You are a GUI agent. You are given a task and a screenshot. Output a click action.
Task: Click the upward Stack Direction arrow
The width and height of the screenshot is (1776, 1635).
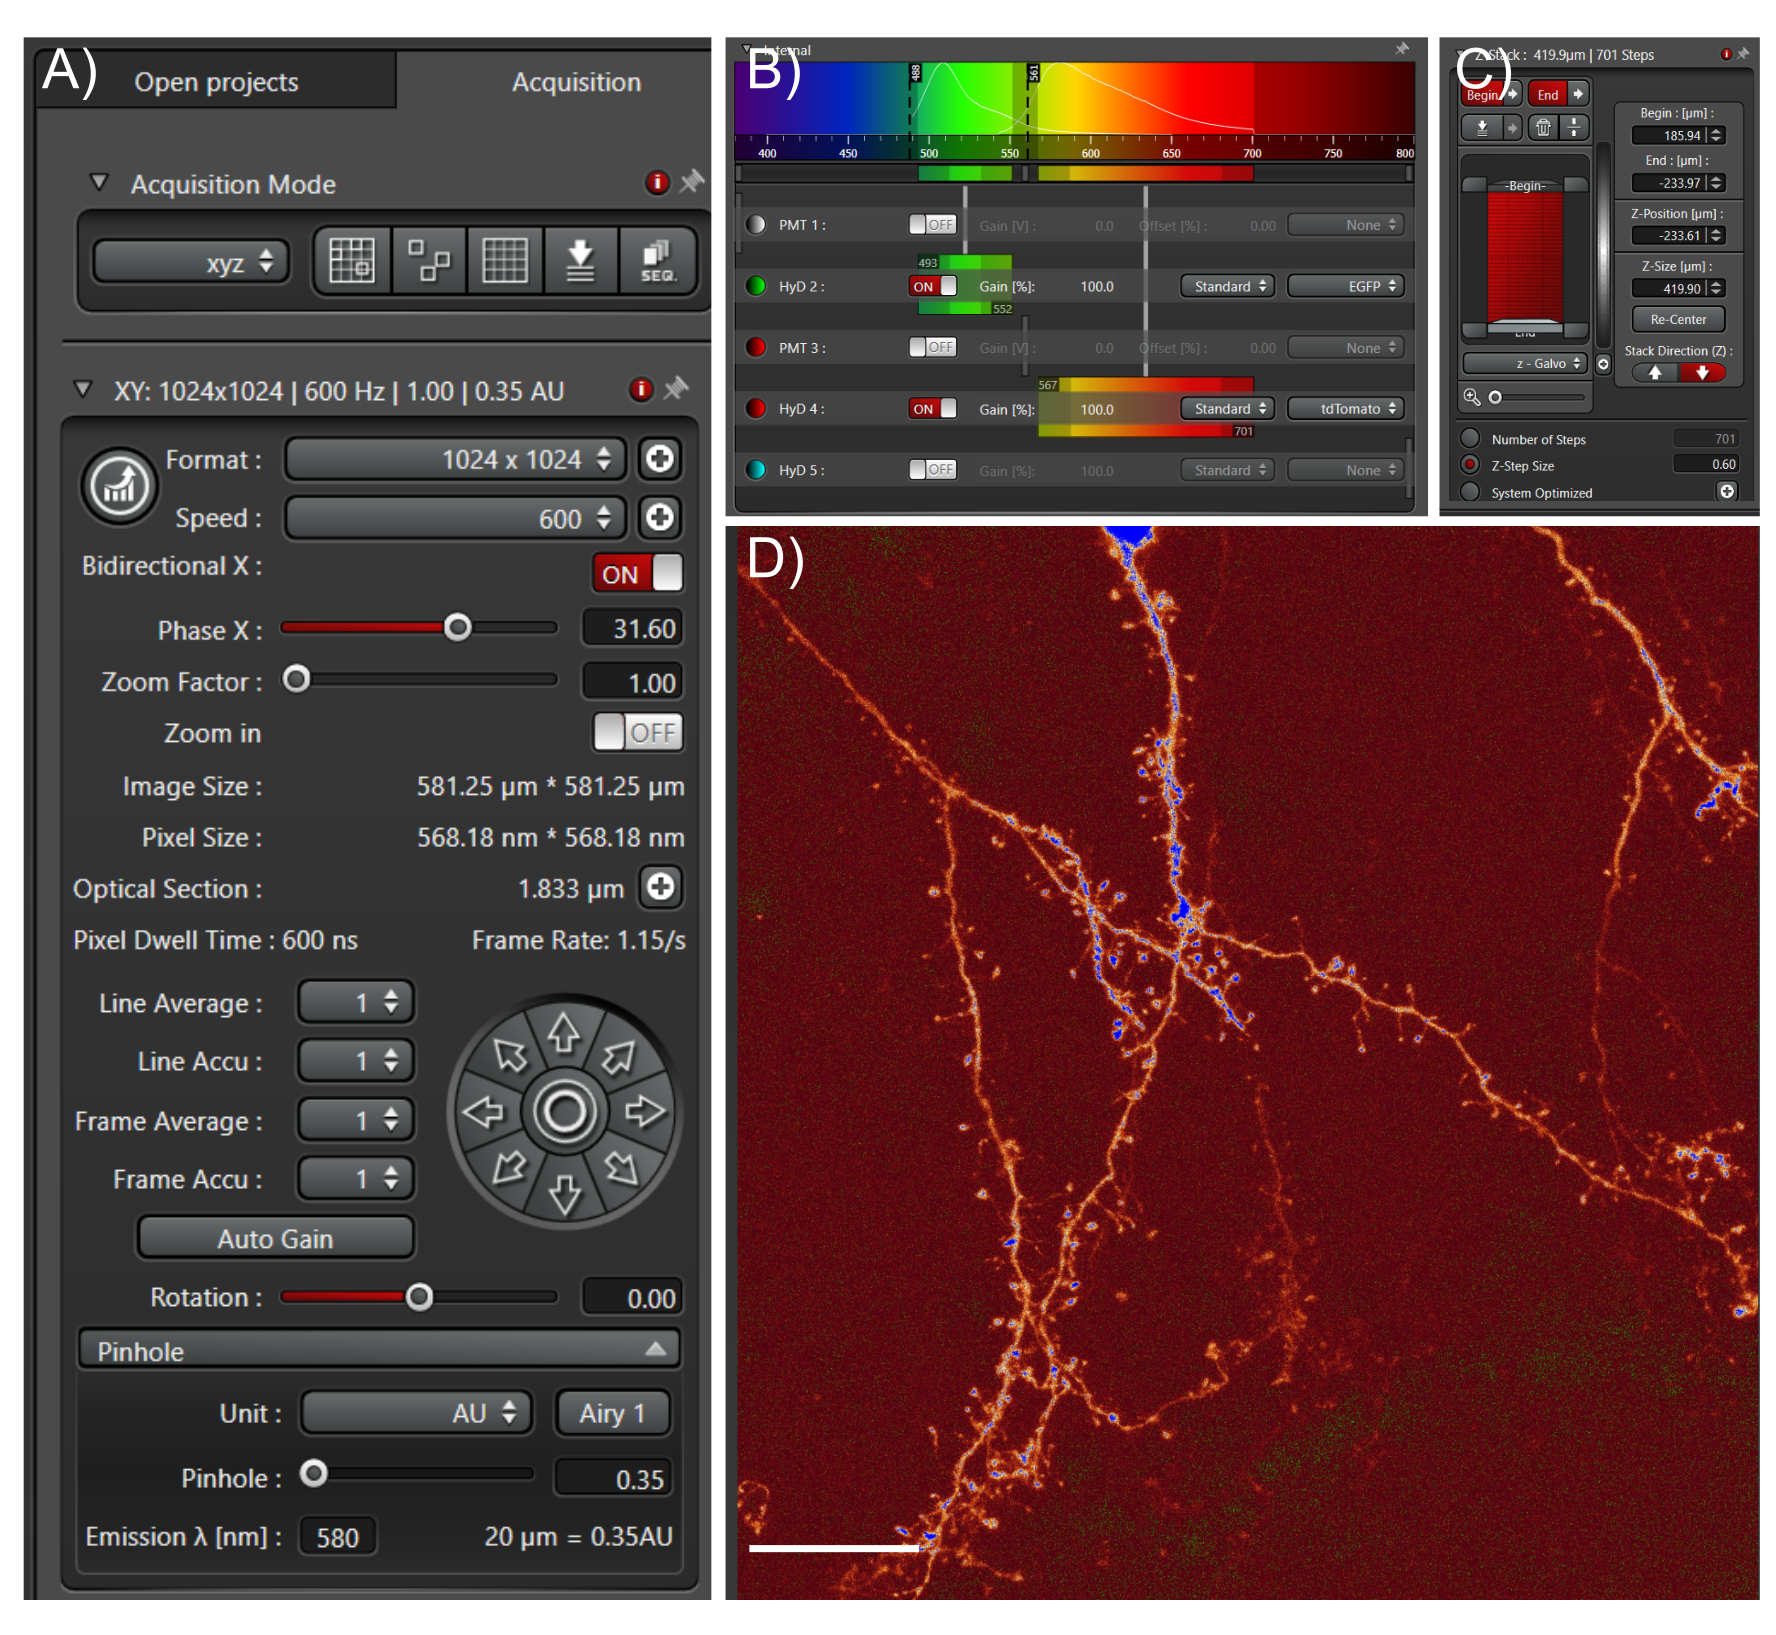click(1655, 373)
